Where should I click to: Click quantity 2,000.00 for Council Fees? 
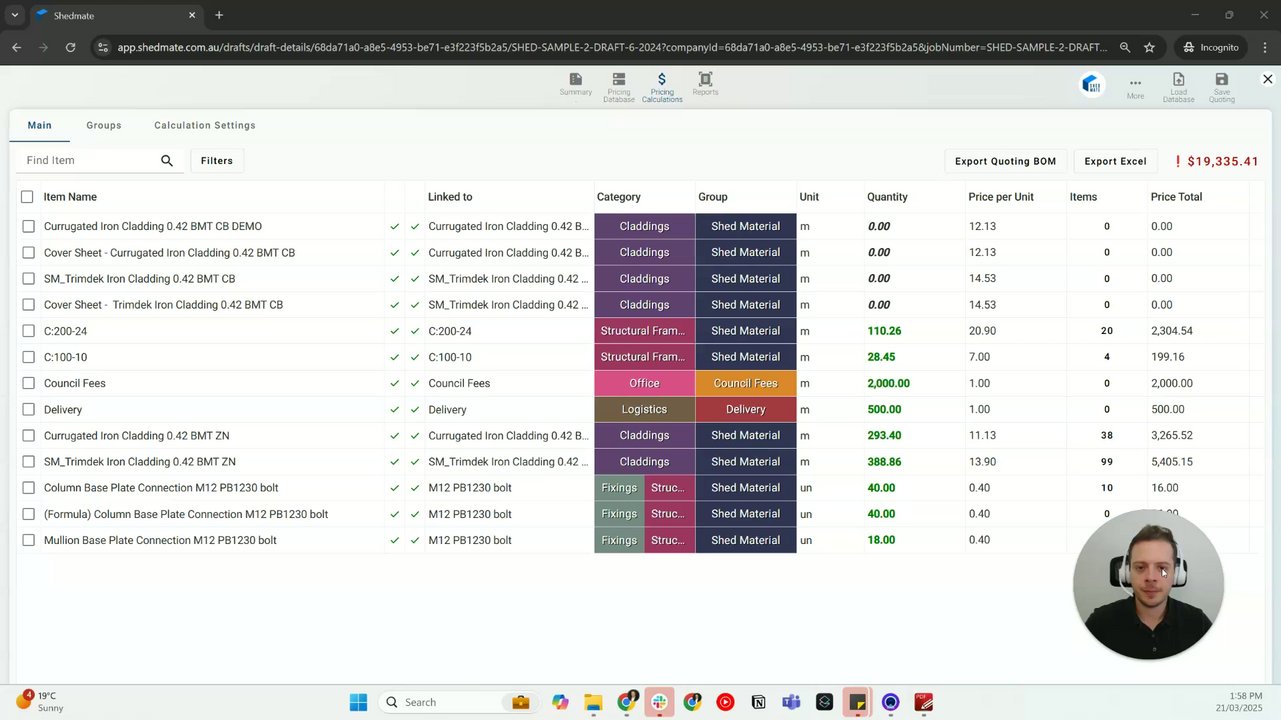(888, 383)
